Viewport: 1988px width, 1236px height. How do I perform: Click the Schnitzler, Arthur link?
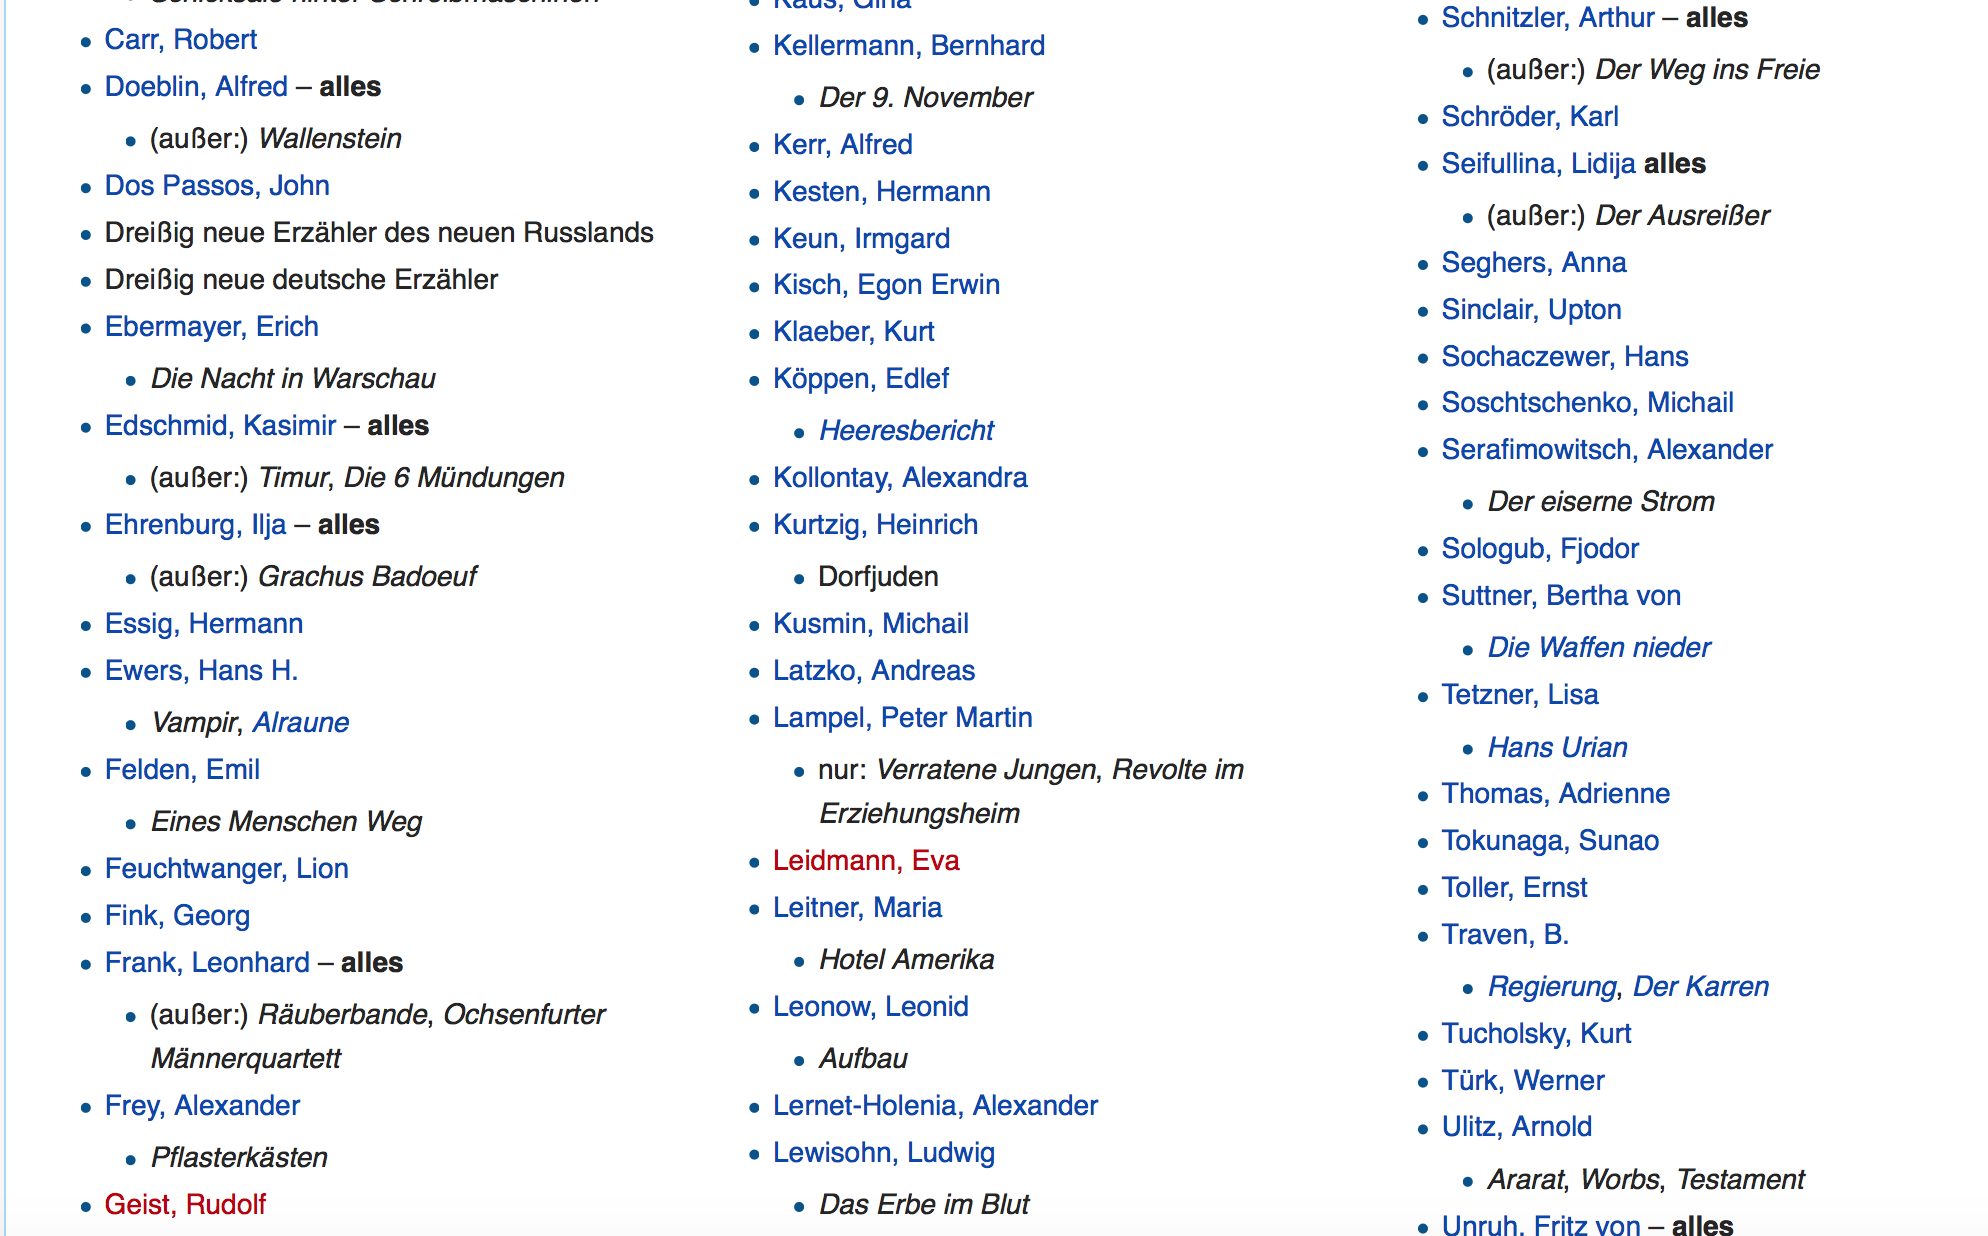click(x=1547, y=18)
